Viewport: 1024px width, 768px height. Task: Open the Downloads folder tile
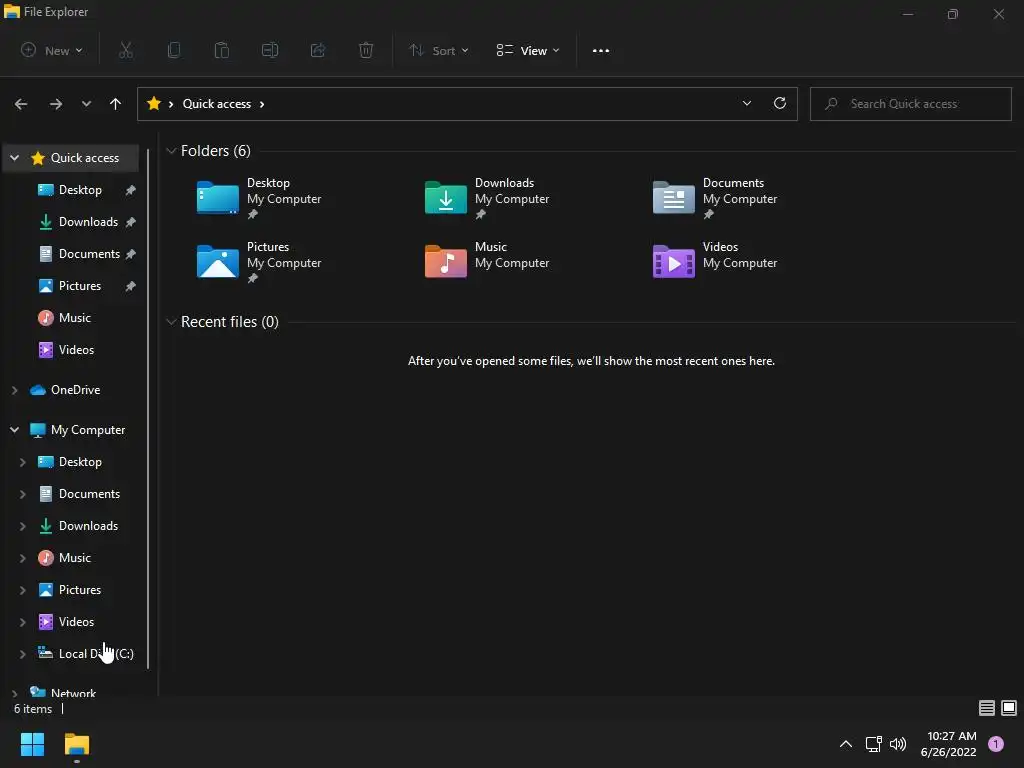click(487, 199)
